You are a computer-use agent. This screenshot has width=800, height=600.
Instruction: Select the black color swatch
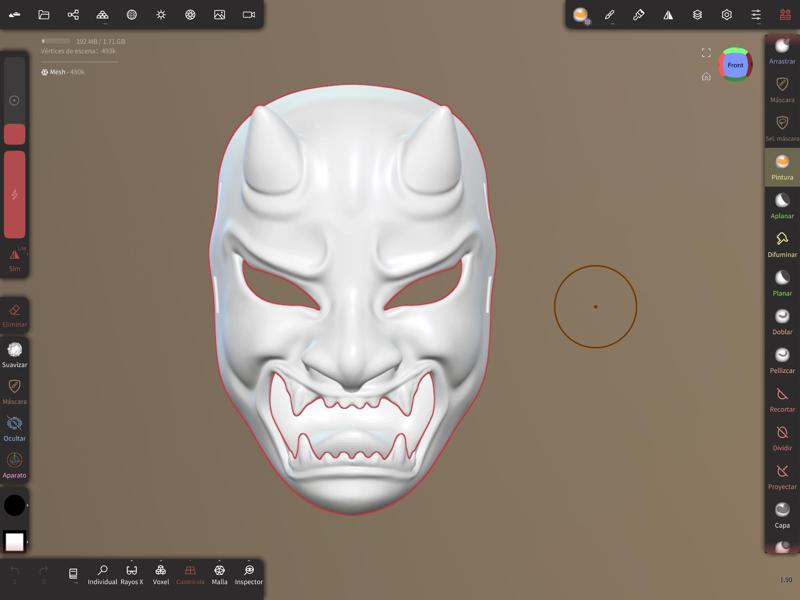14,503
